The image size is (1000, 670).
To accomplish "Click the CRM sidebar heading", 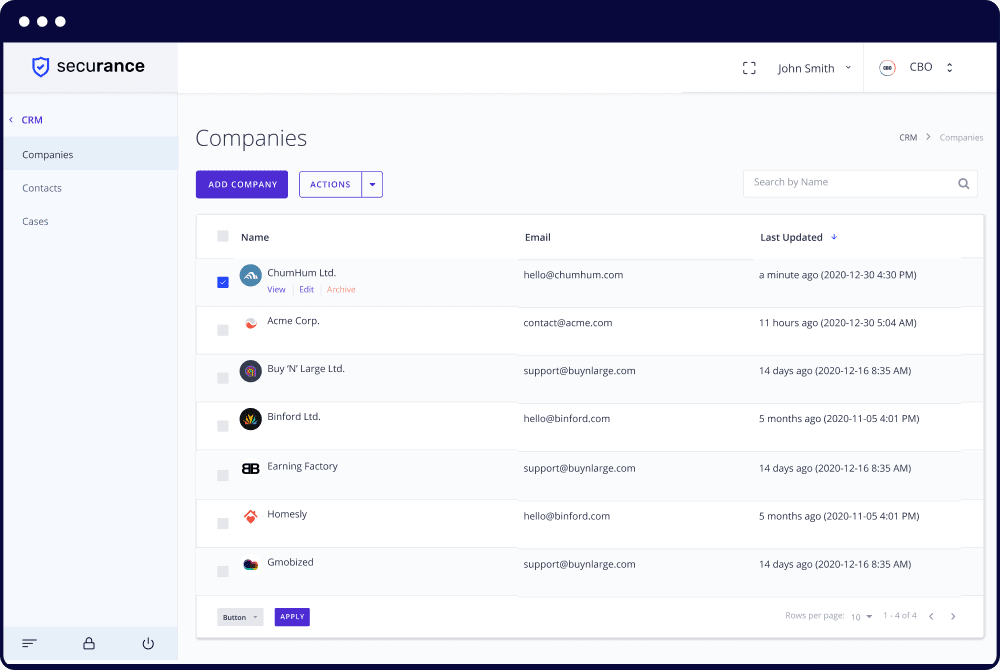I will click(32, 120).
